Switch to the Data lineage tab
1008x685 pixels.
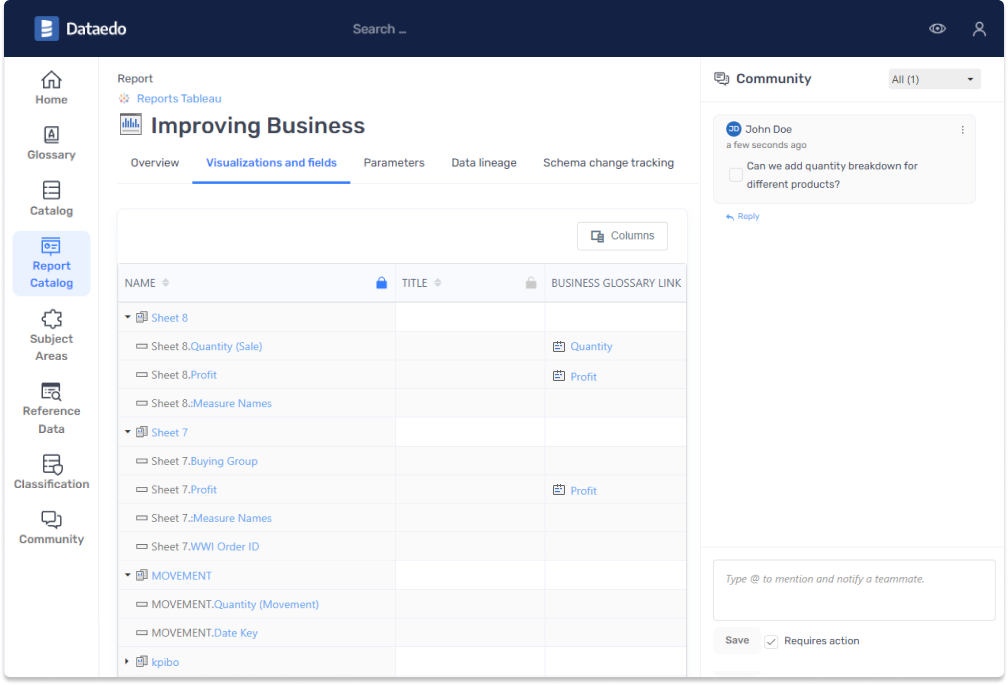pyautogui.click(x=484, y=163)
